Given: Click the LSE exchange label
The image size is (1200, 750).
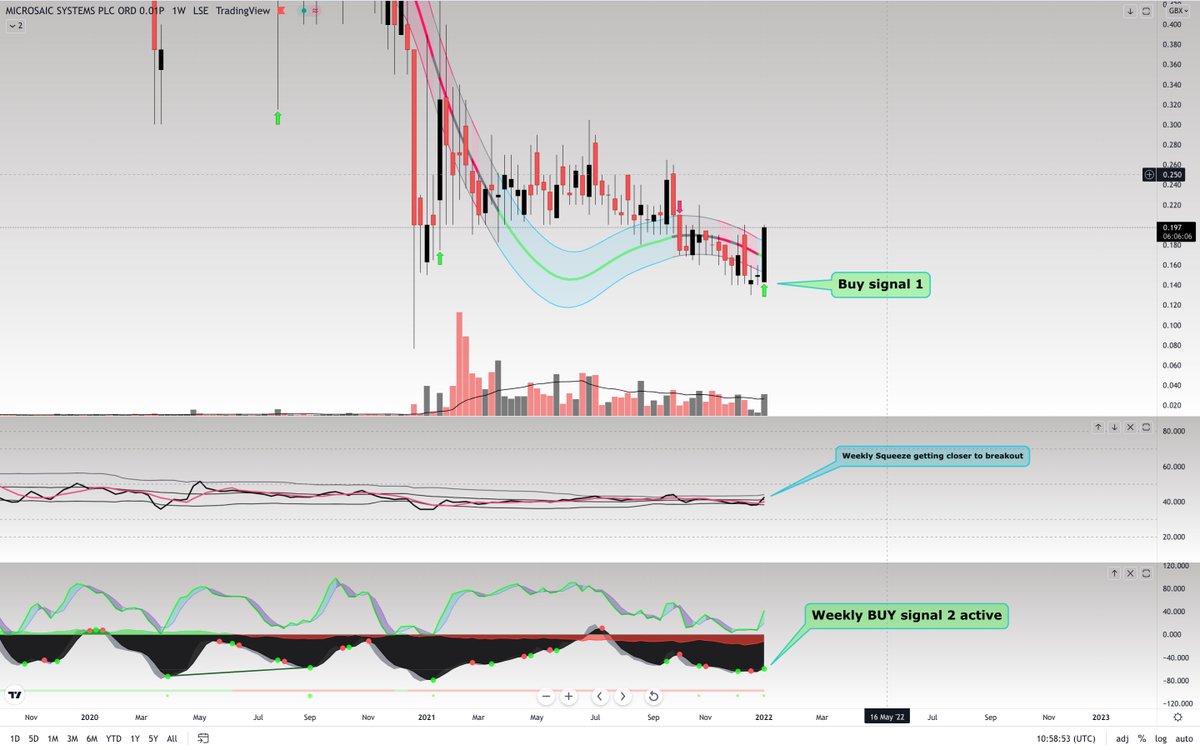Looking at the screenshot, I should (200, 11).
